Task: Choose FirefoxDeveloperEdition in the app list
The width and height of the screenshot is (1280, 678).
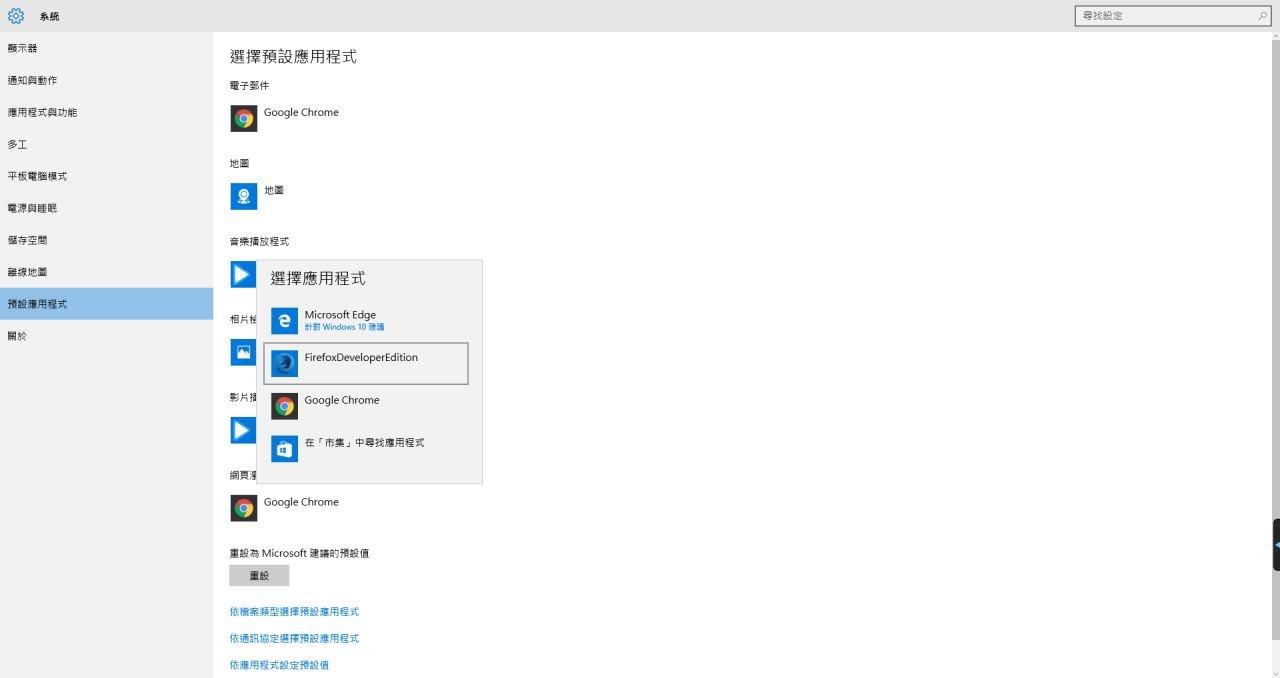Action: pos(366,363)
